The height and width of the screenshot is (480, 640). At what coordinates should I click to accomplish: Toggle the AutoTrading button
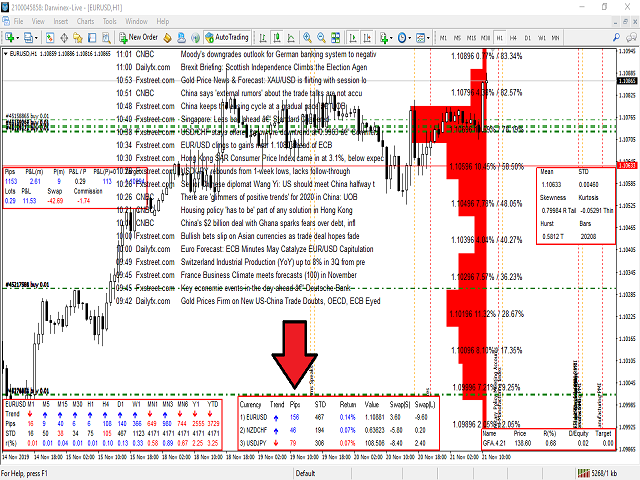click(227, 38)
